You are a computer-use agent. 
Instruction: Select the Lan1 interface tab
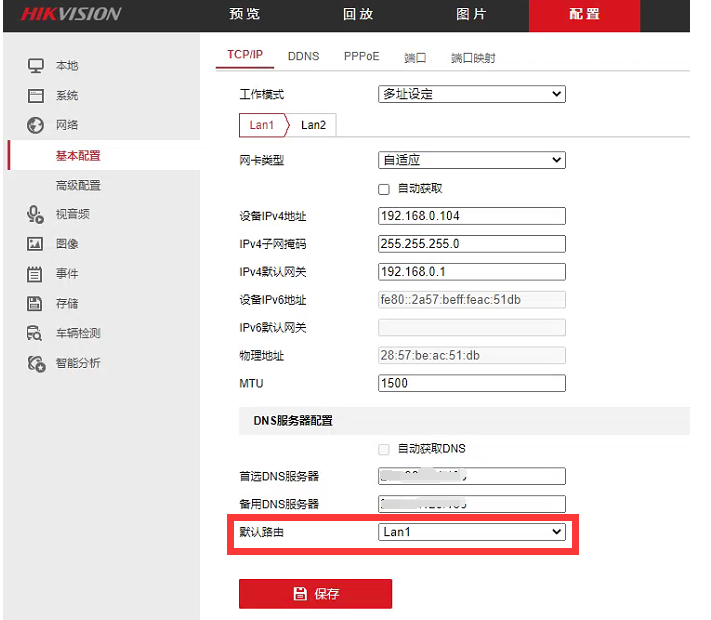[262, 125]
